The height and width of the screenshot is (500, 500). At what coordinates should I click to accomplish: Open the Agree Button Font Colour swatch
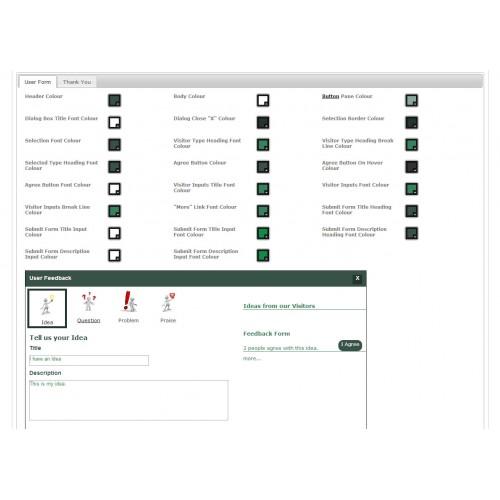(x=114, y=189)
